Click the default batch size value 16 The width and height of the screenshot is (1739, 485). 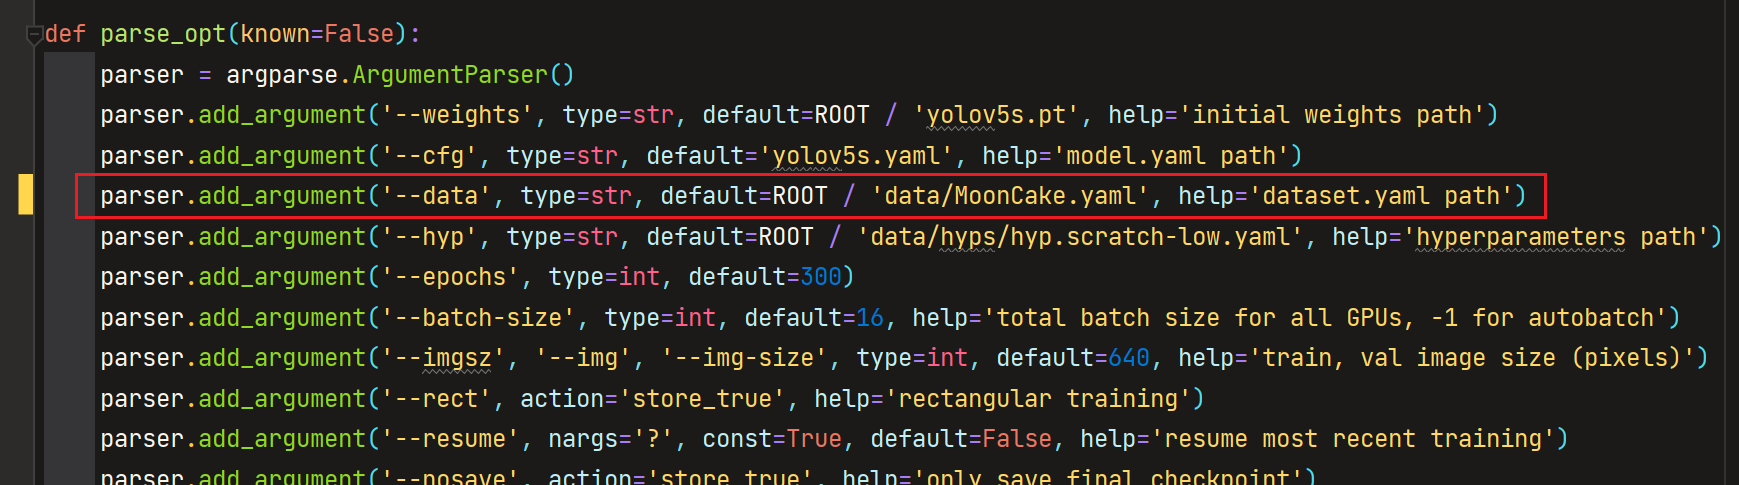(870, 318)
